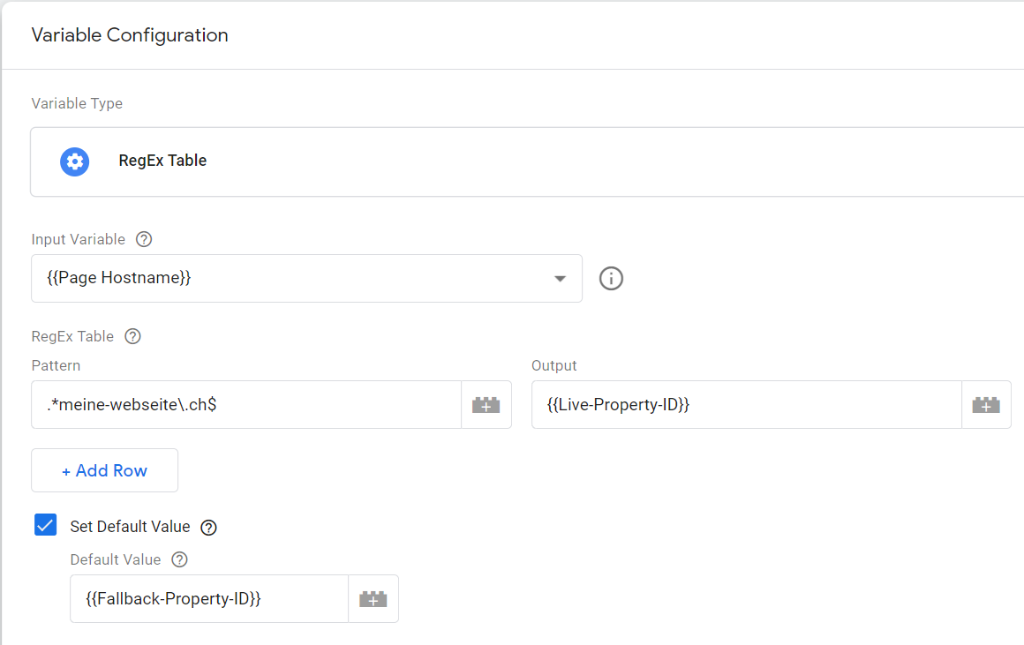Click the + Add Row button
This screenshot has width=1024, height=645.
pos(104,470)
